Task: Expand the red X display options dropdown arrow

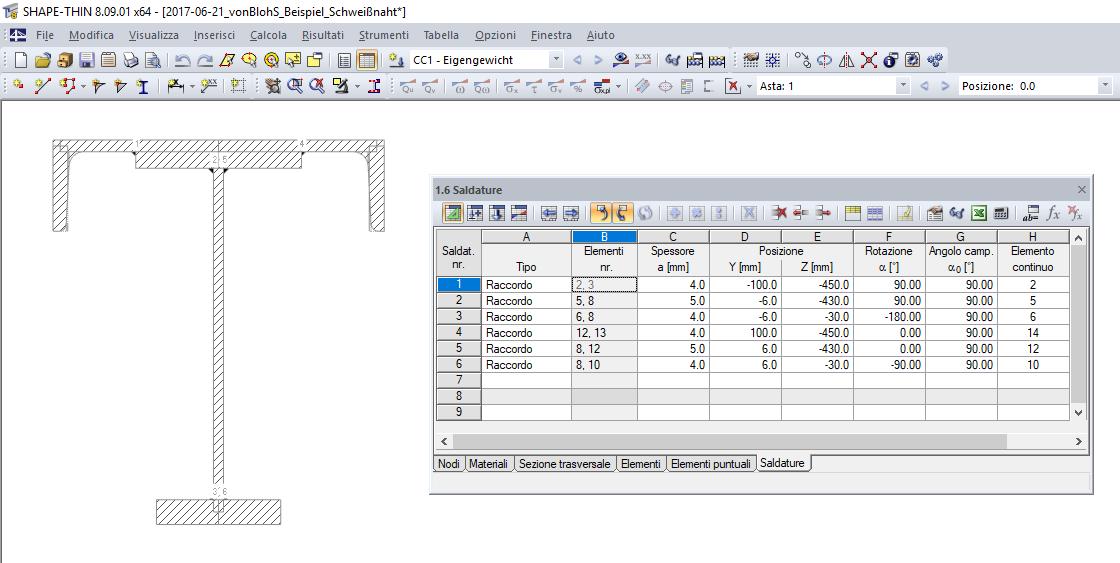Action: coord(749,86)
